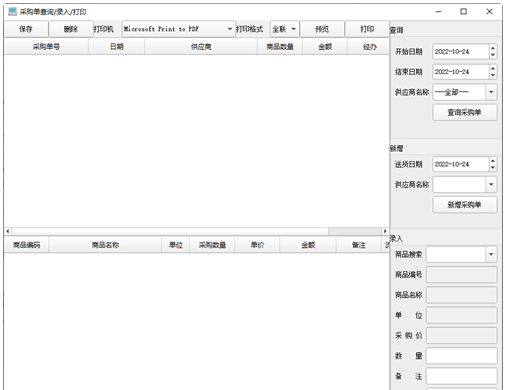Click the 供应商 column header
The width and height of the screenshot is (506, 390).
[201, 47]
